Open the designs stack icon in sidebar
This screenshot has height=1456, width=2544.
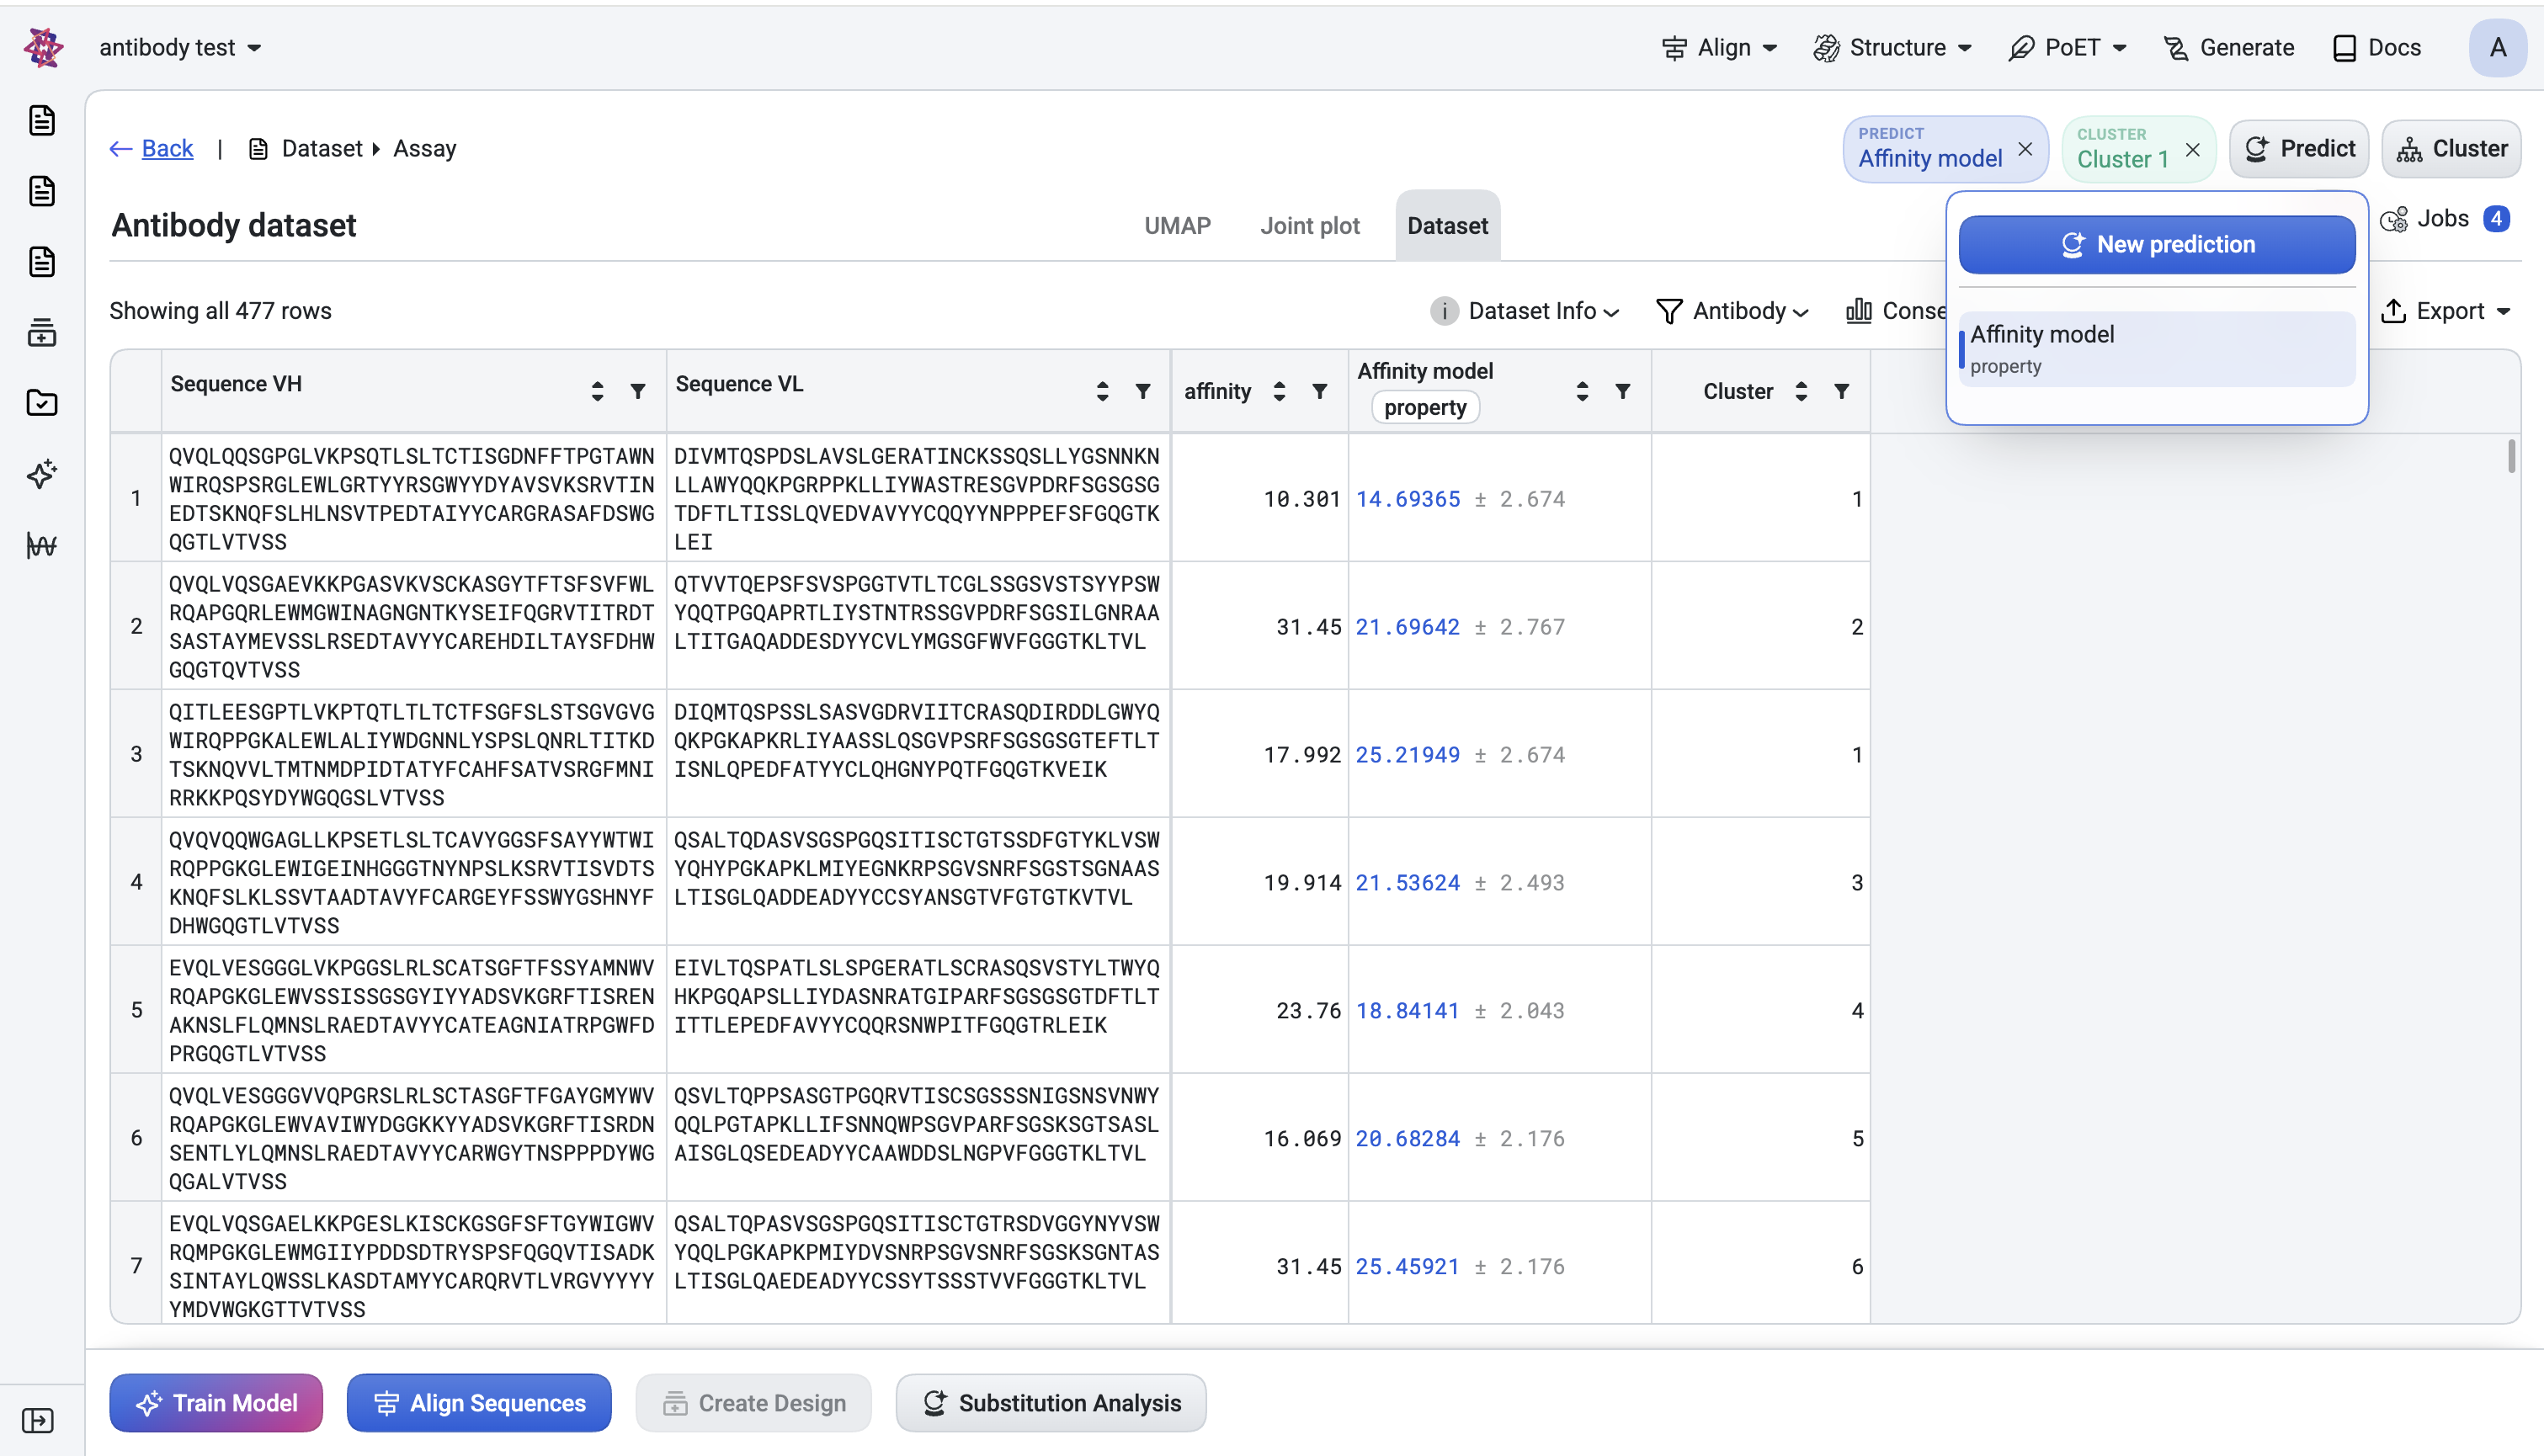(42, 333)
